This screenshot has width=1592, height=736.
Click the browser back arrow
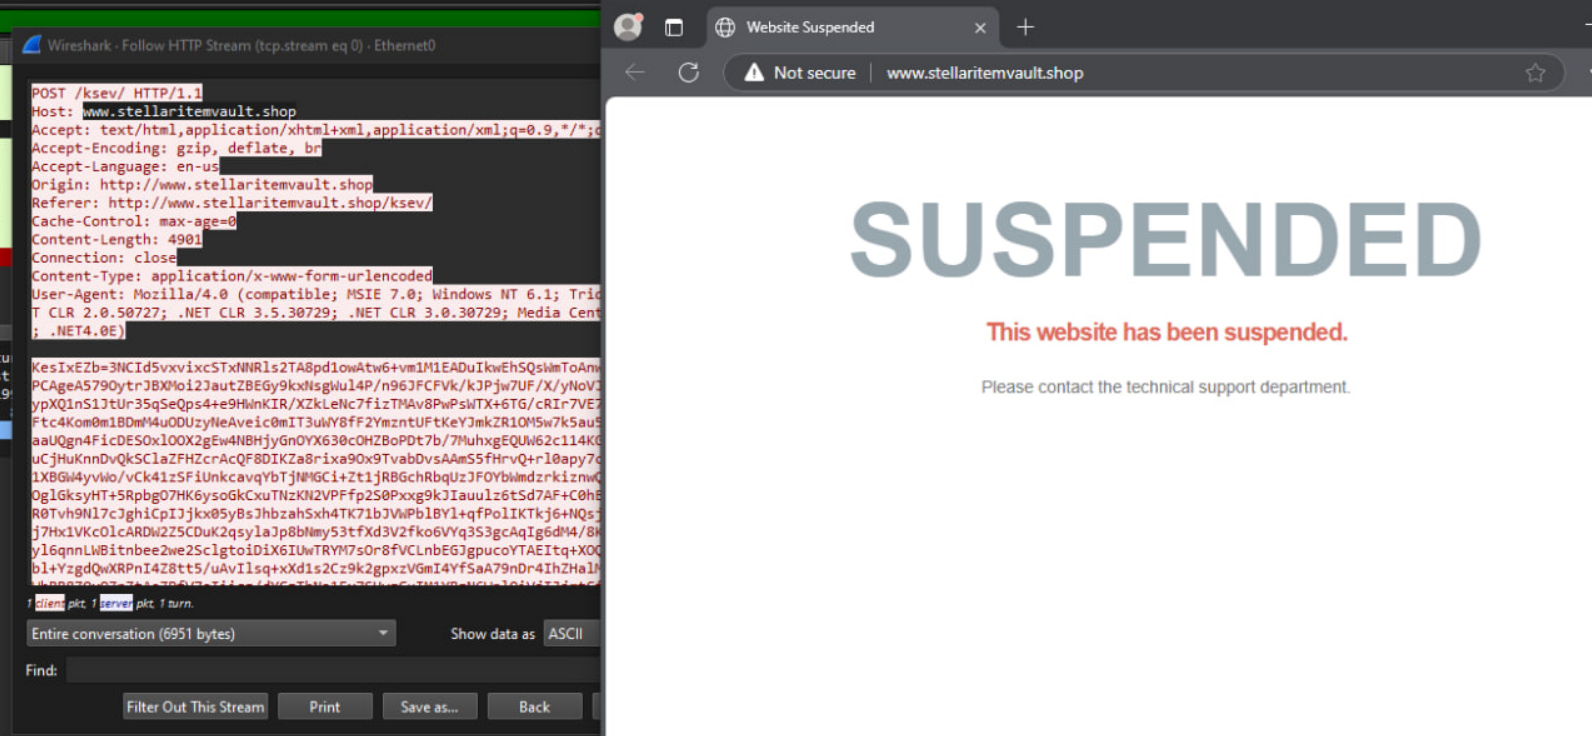(635, 72)
